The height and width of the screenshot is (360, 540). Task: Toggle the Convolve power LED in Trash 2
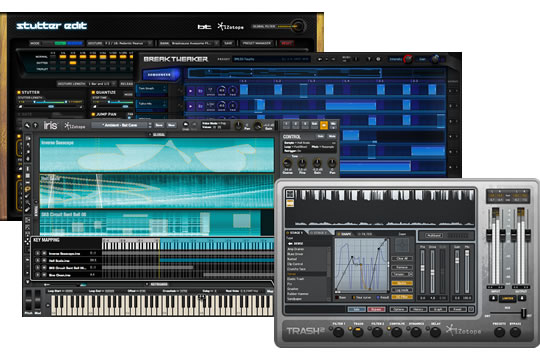389,328
